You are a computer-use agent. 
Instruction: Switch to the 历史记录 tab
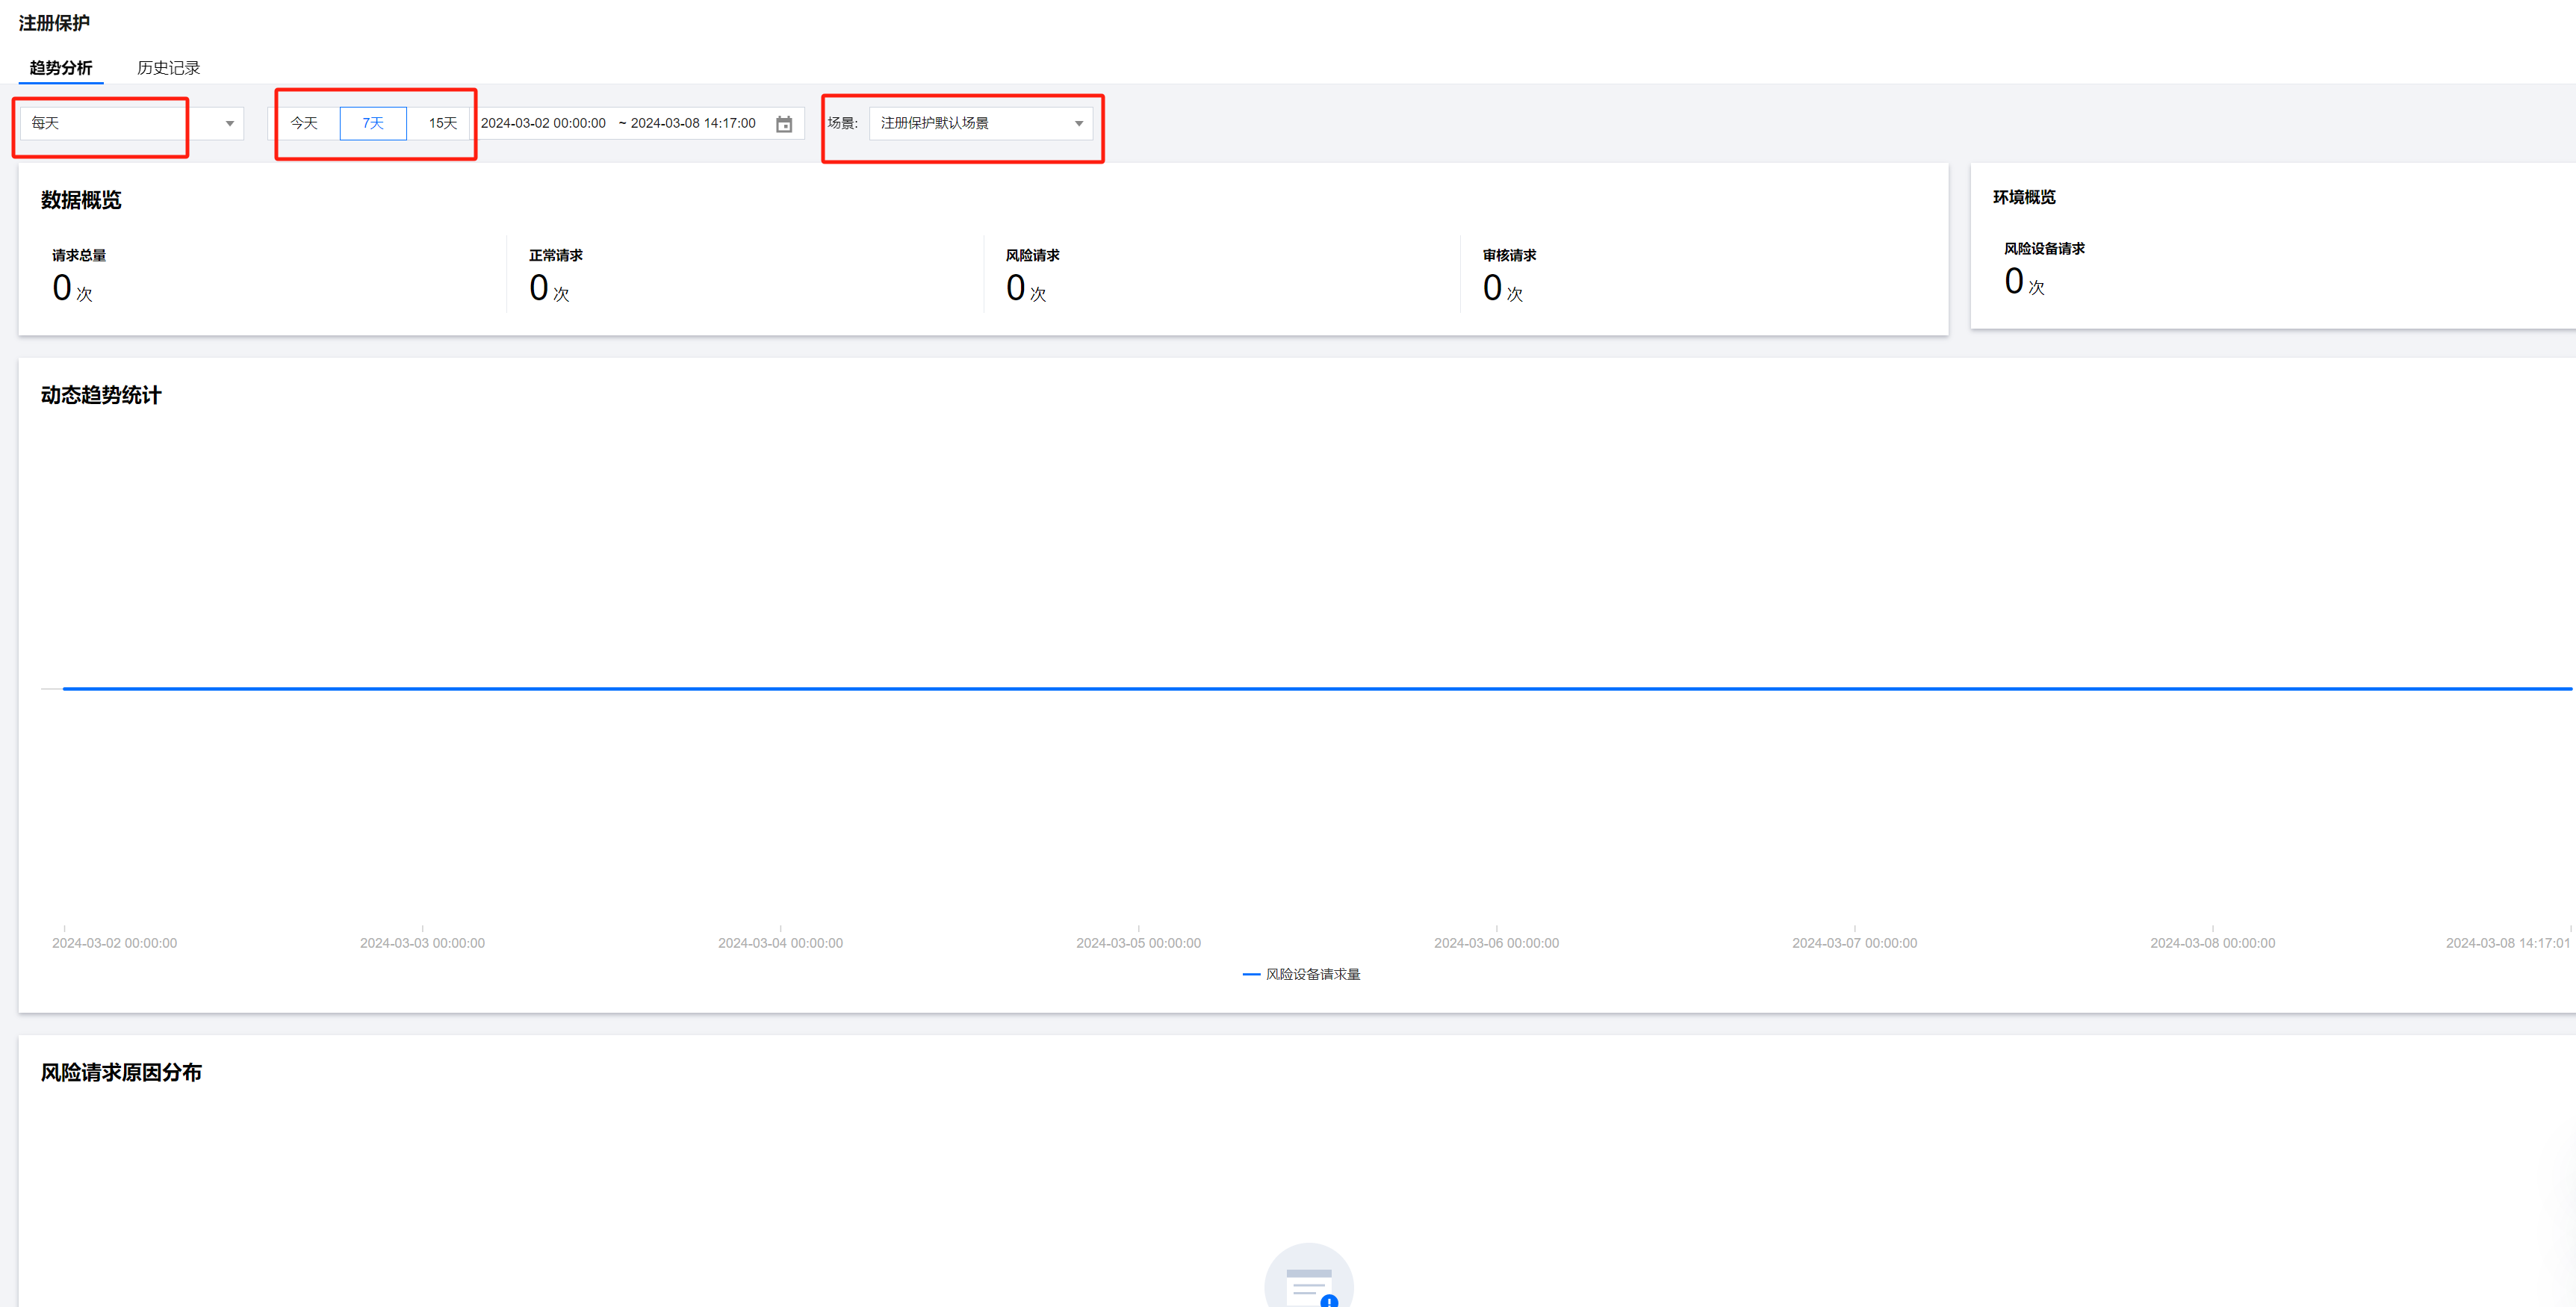tap(168, 68)
